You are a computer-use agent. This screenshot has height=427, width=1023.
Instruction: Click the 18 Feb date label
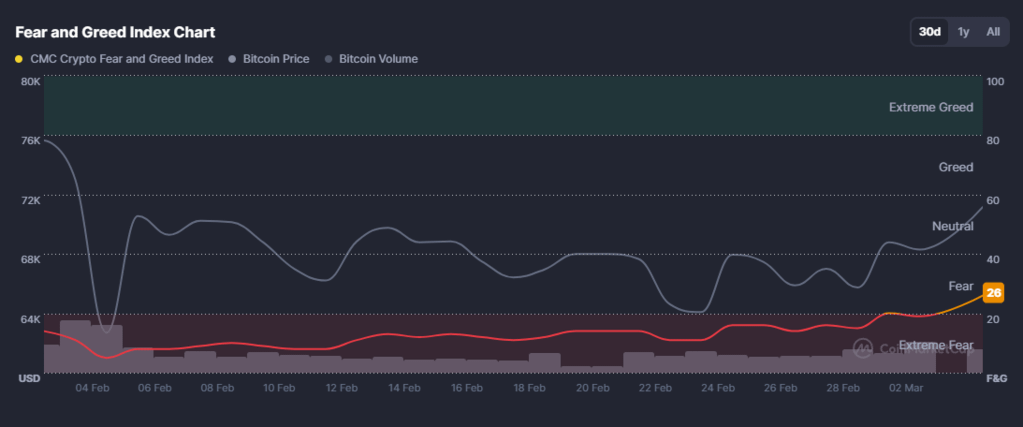tap(530, 388)
